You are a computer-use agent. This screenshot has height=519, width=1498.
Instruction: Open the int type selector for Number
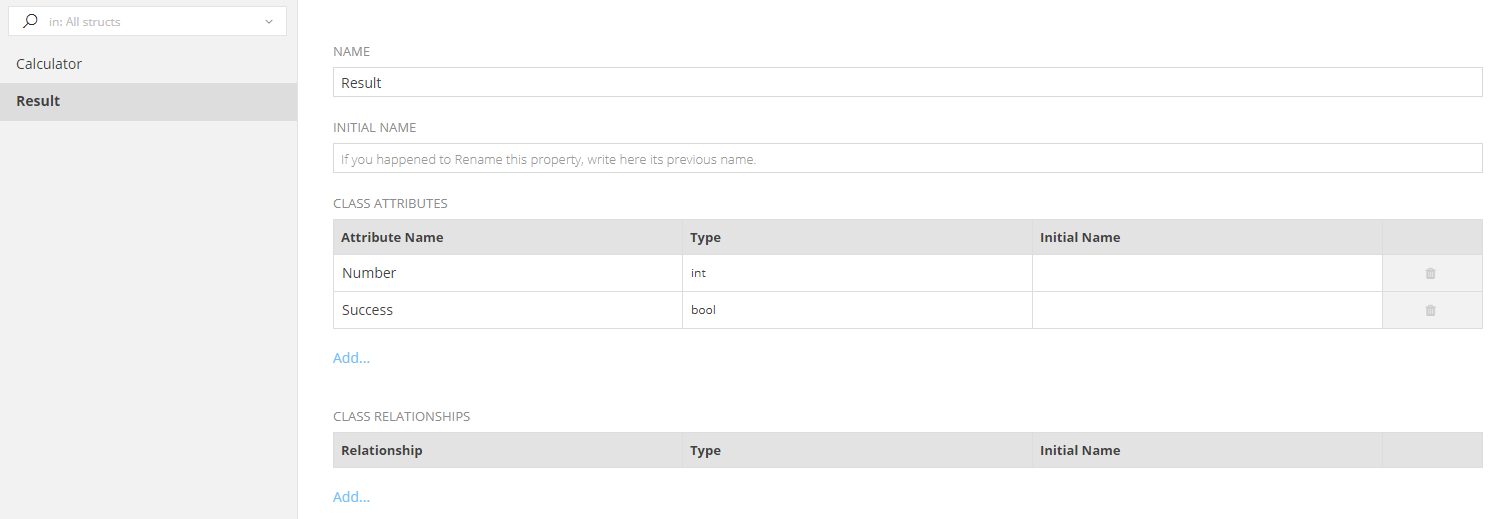coord(856,273)
